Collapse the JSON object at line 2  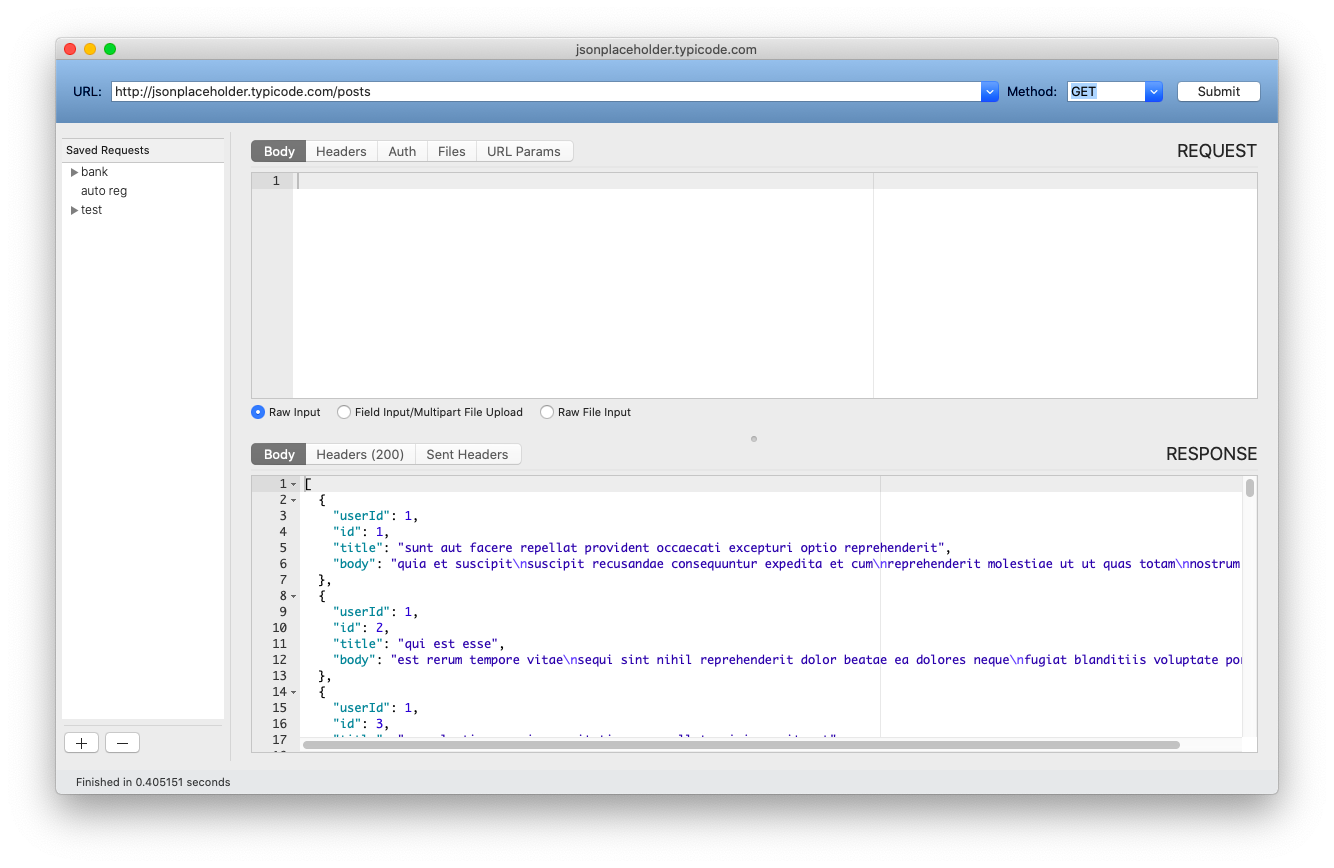point(293,500)
